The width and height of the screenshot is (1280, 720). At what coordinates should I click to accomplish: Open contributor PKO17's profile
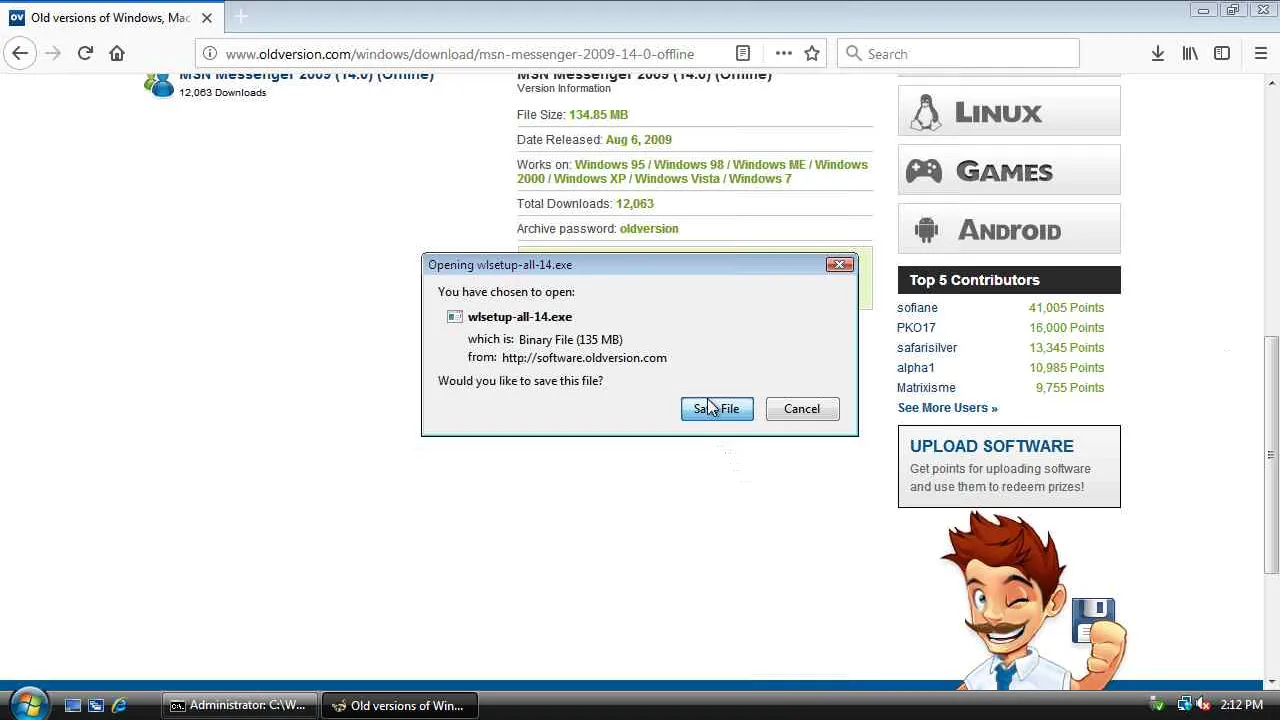coord(916,328)
